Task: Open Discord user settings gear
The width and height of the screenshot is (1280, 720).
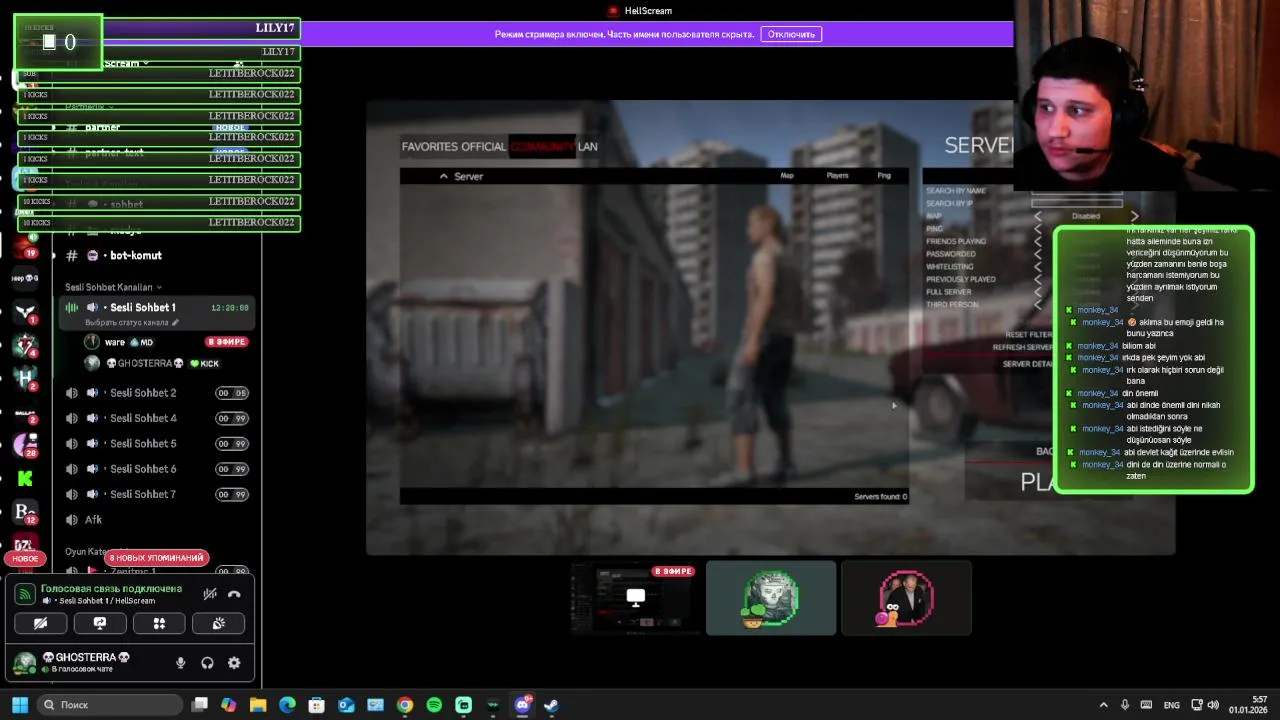Action: pos(234,663)
